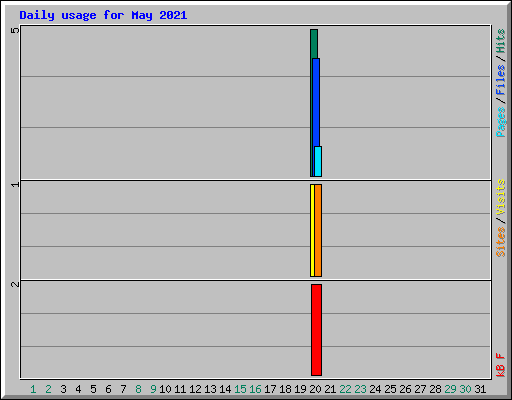
Task: Click day label 7 on the x-axis
Action: click(123, 389)
